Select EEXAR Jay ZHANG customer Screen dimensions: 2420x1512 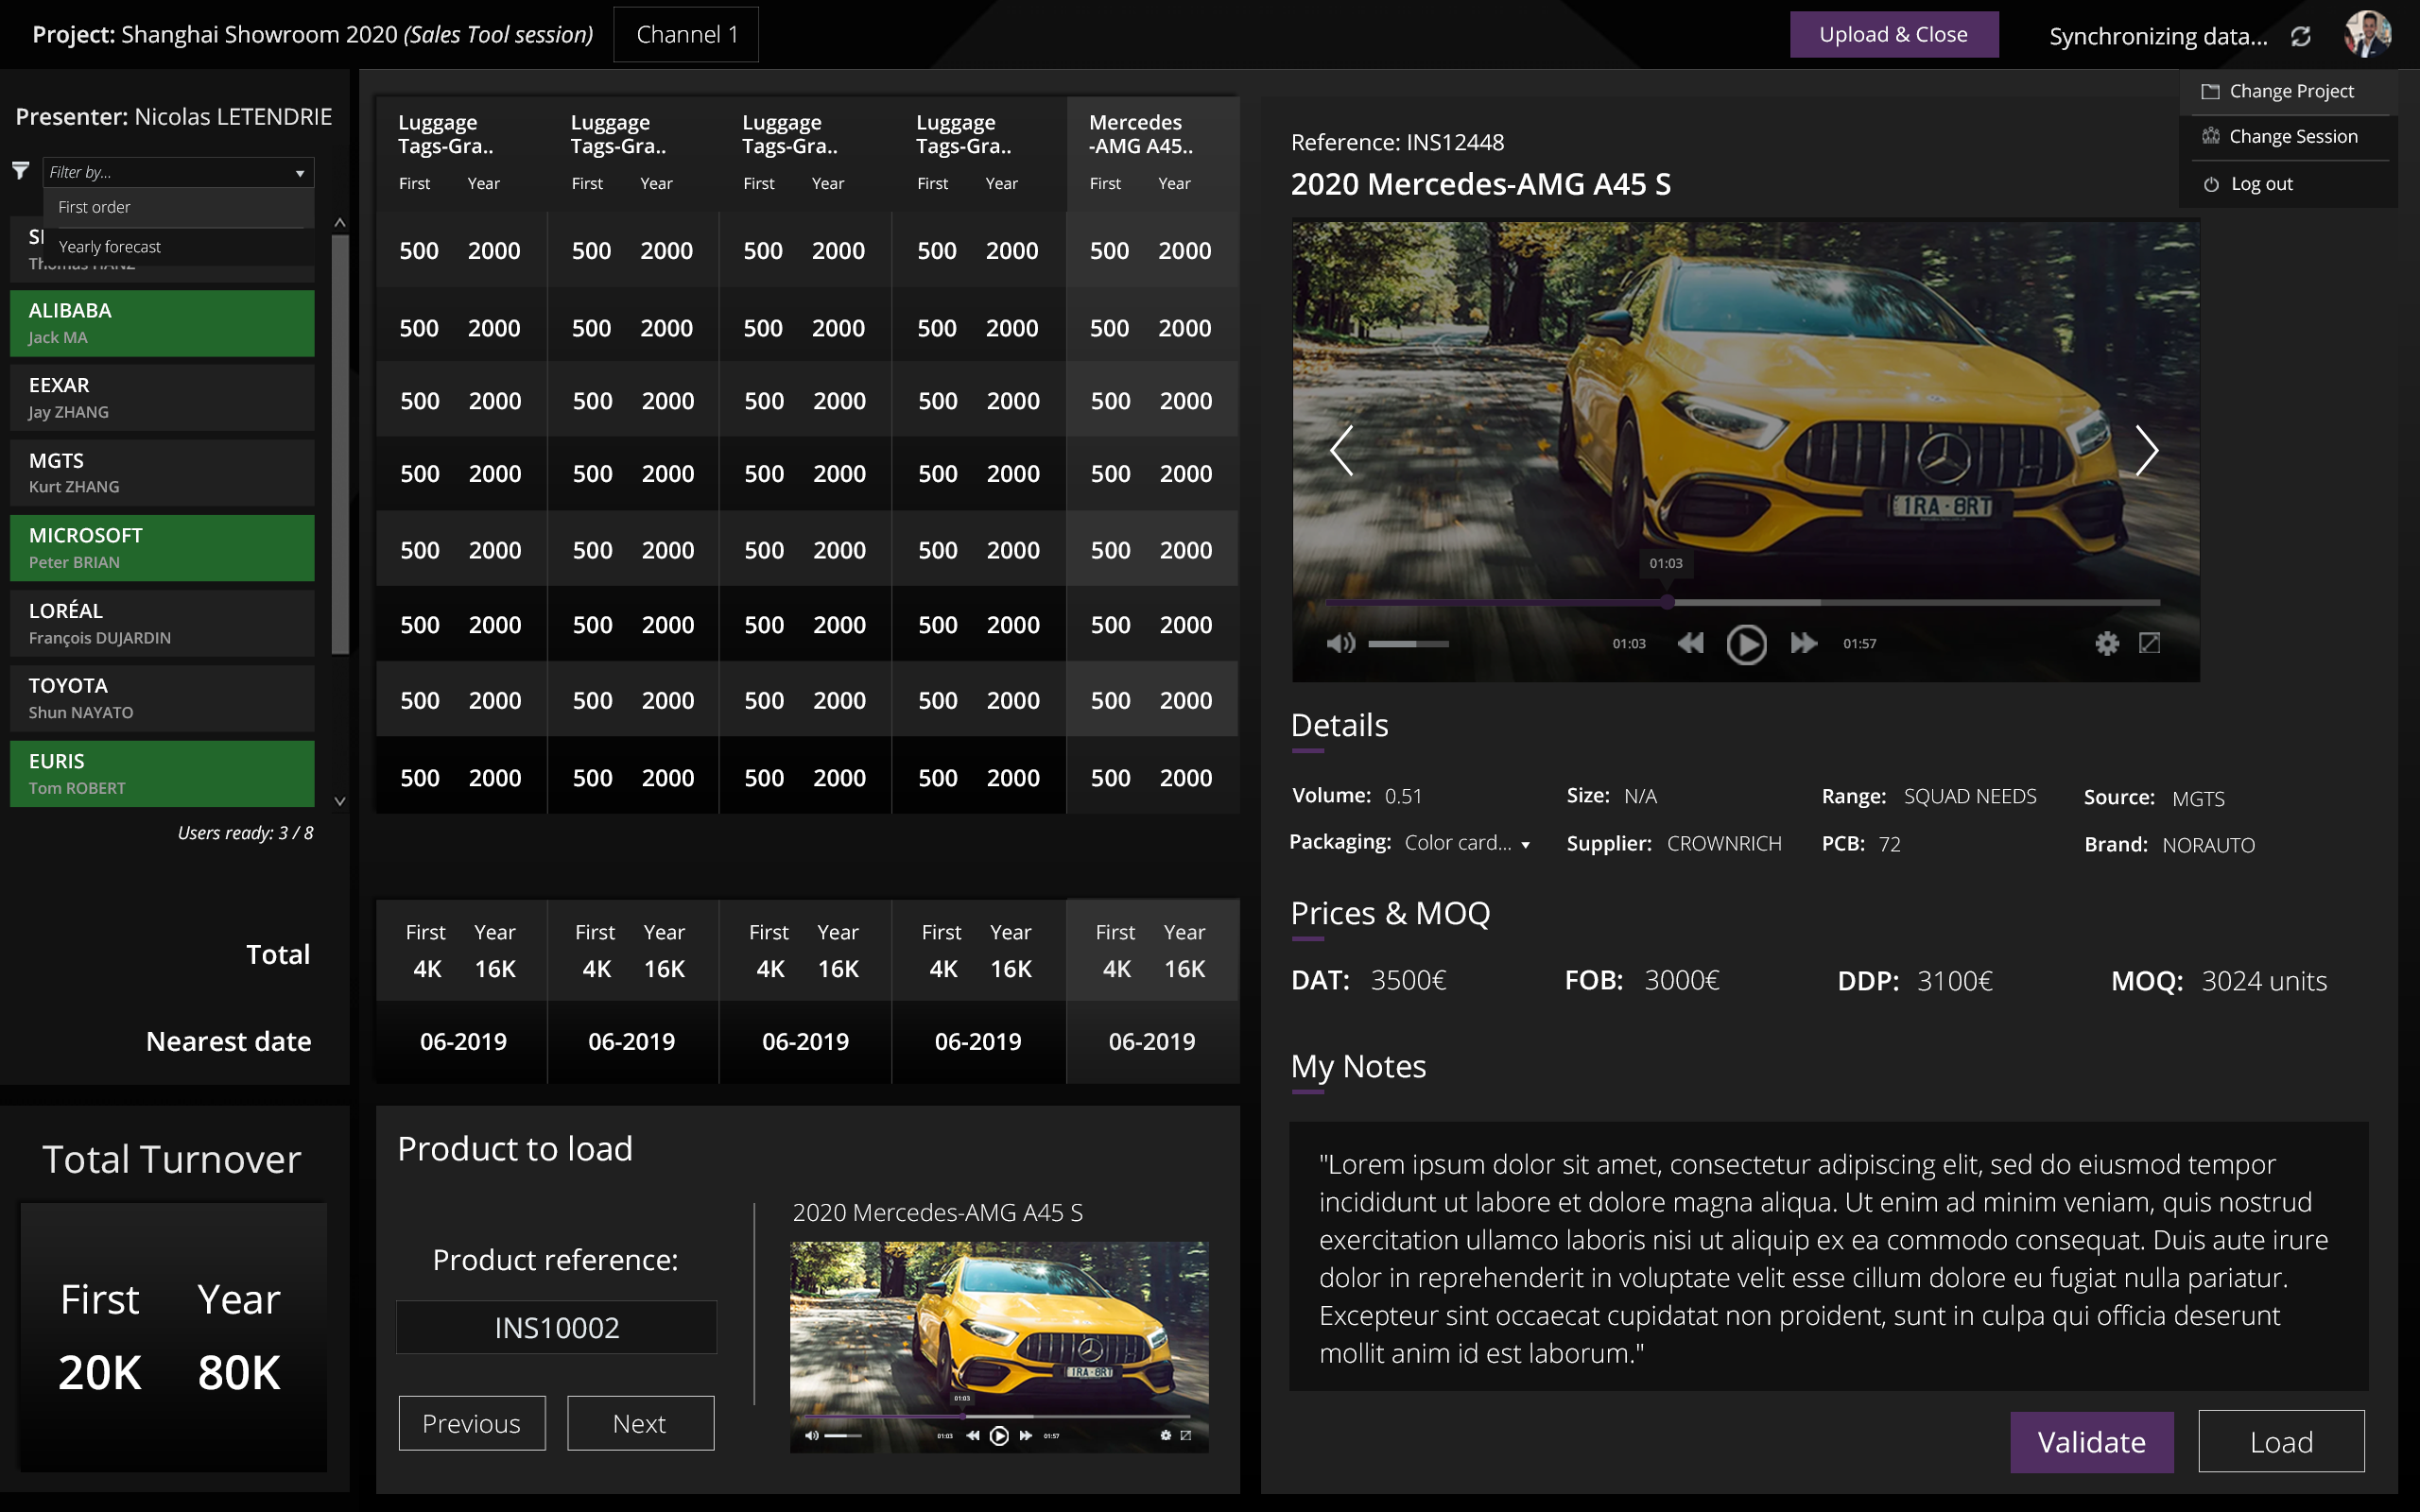[x=162, y=398]
